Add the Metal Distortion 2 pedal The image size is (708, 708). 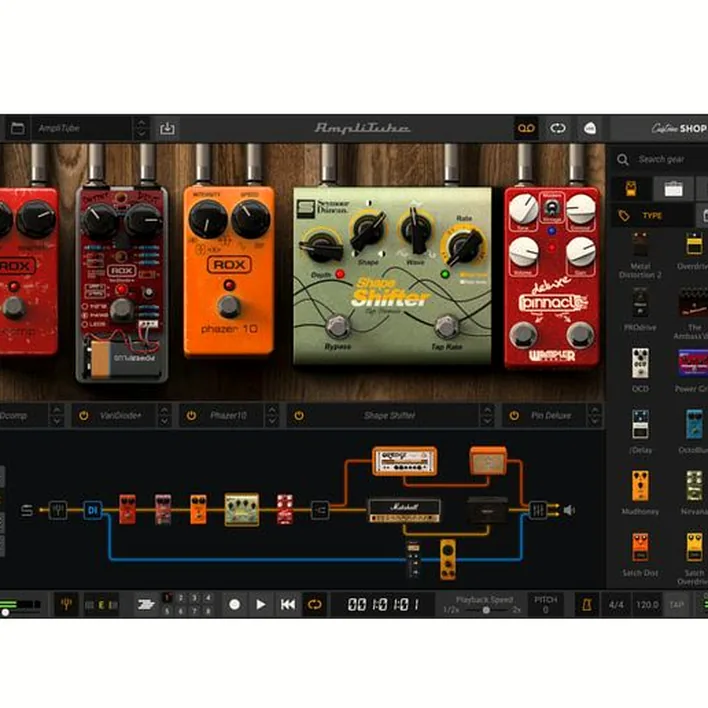(640, 245)
